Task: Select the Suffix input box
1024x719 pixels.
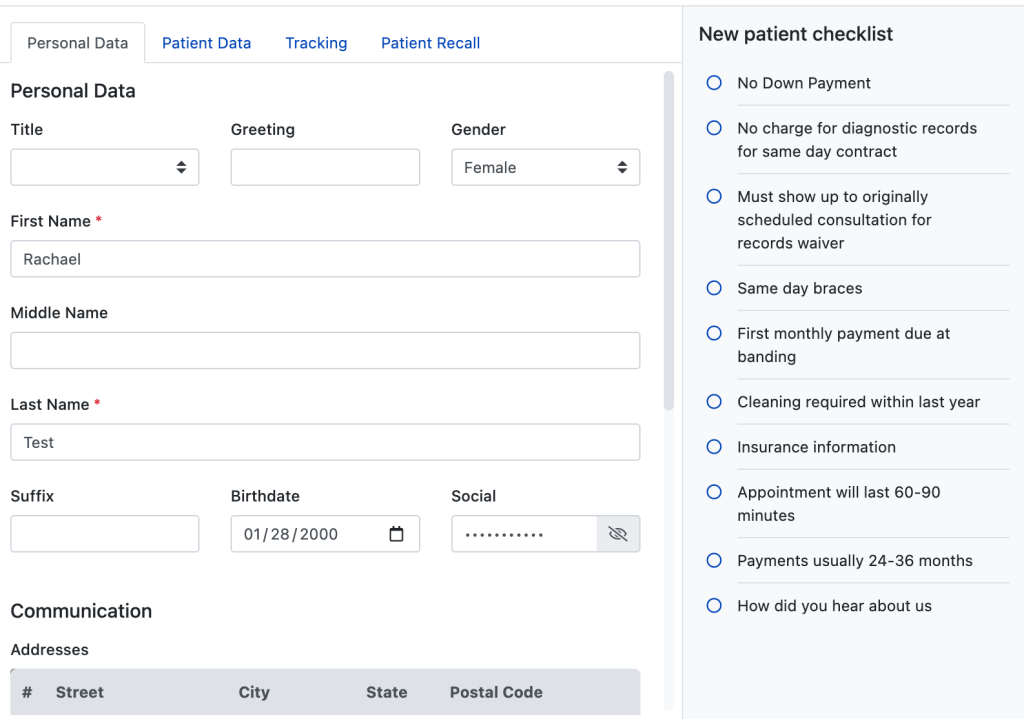Action: [105, 534]
